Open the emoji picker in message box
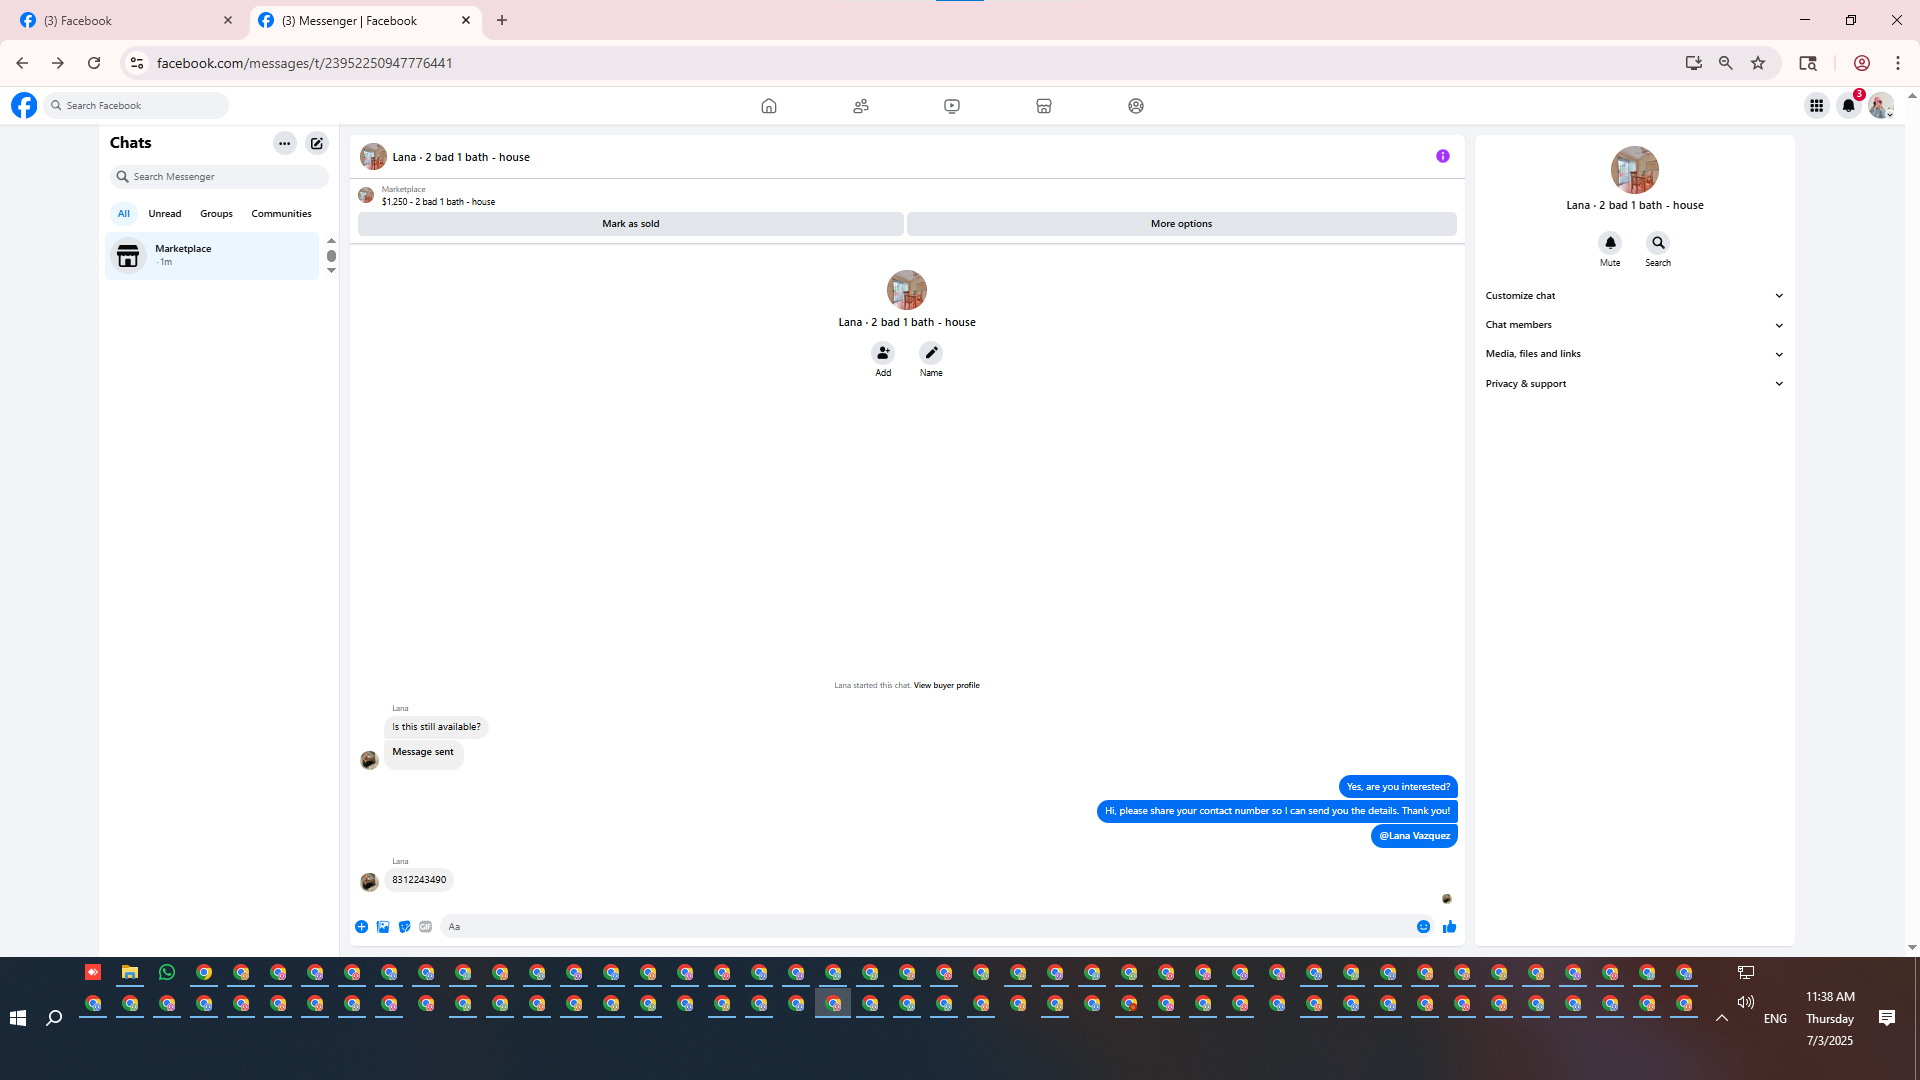 [x=1423, y=927]
